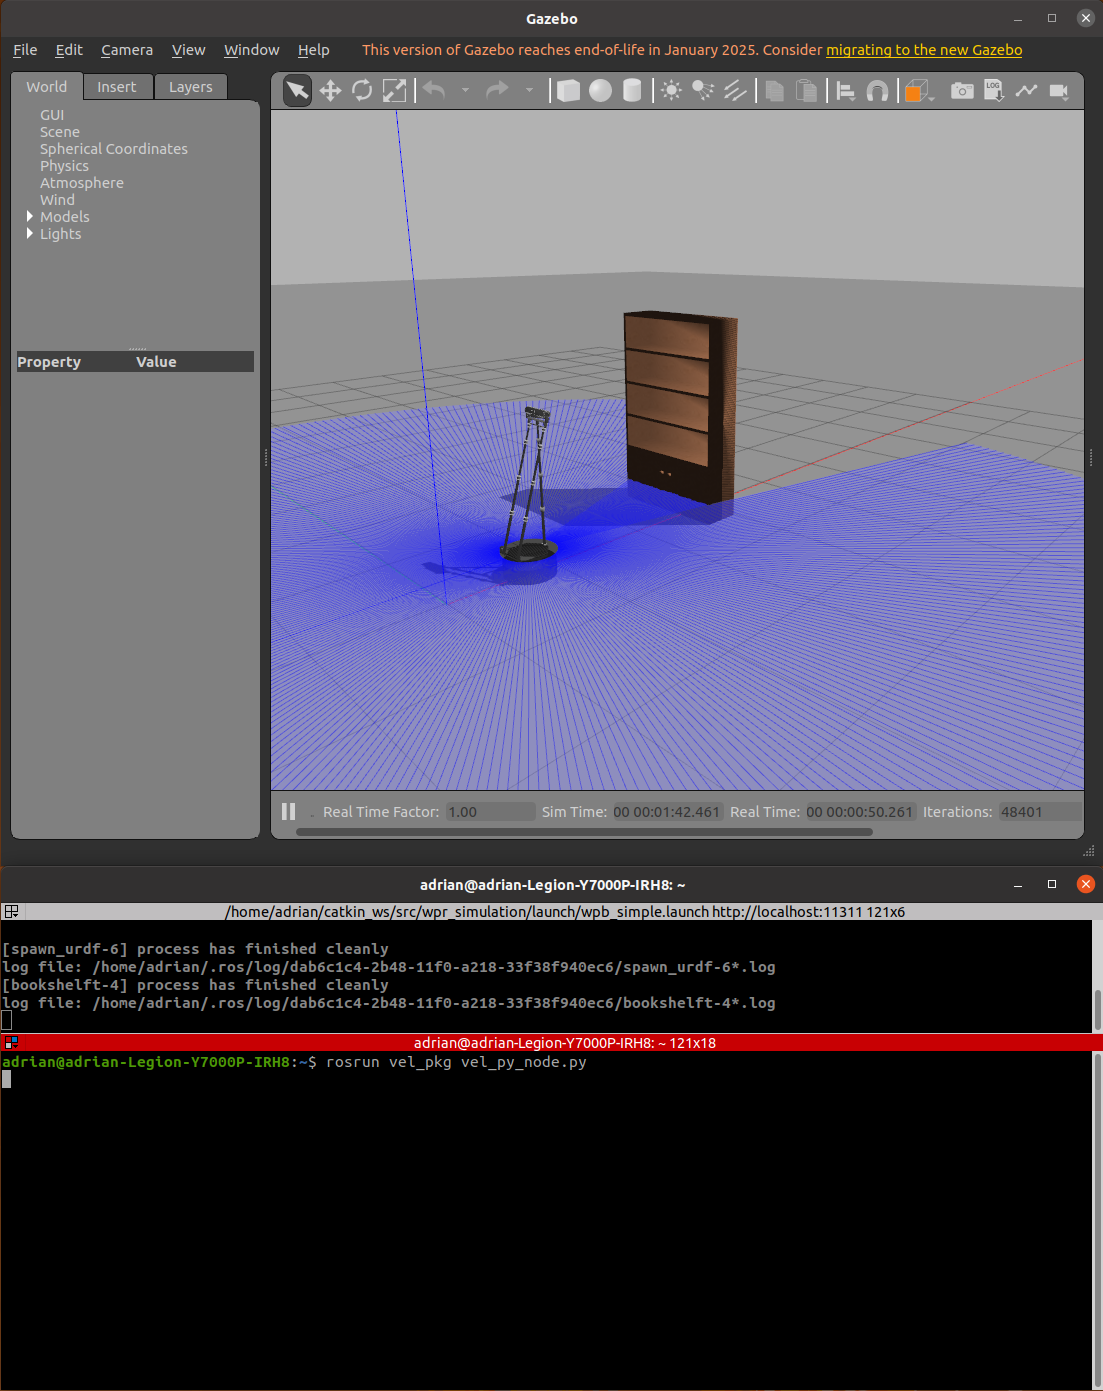The image size is (1103, 1391).
Task: Take a screenshot with camera icon
Action: click(x=962, y=91)
